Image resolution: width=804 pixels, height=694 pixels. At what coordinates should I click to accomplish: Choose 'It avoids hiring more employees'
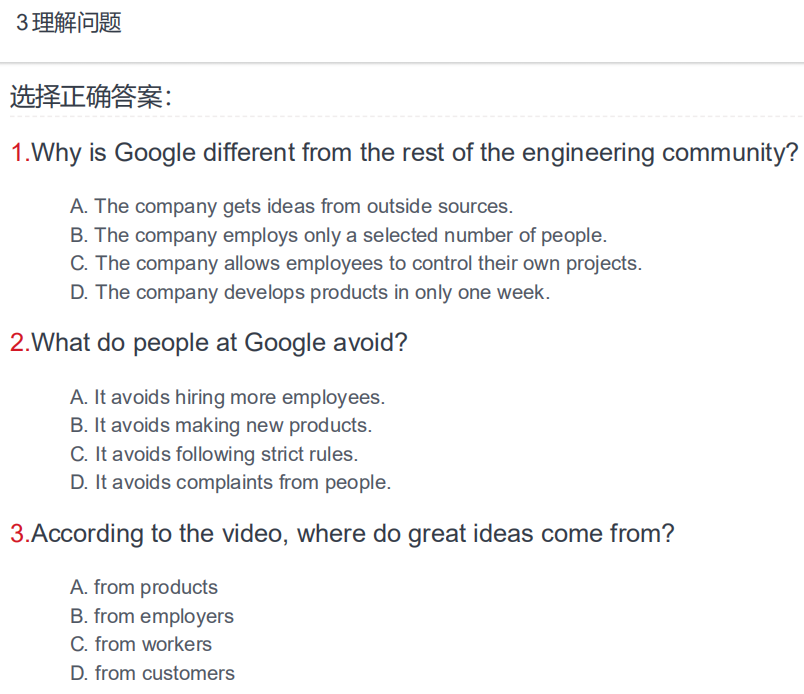tap(227, 398)
